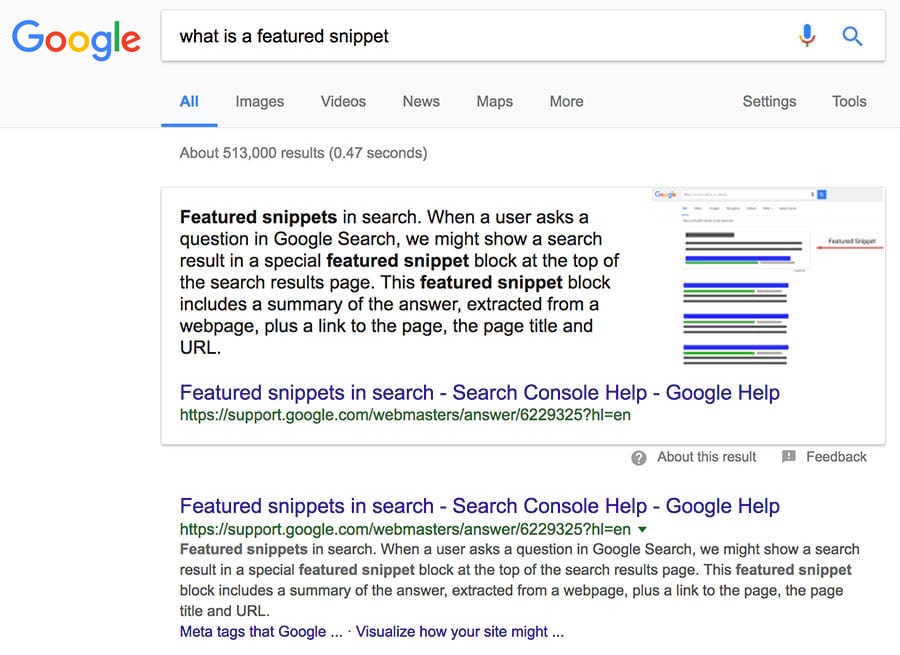Image resolution: width=900 pixels, height=655 pixels.
Task: Click the Google logo
Action: 76,40
